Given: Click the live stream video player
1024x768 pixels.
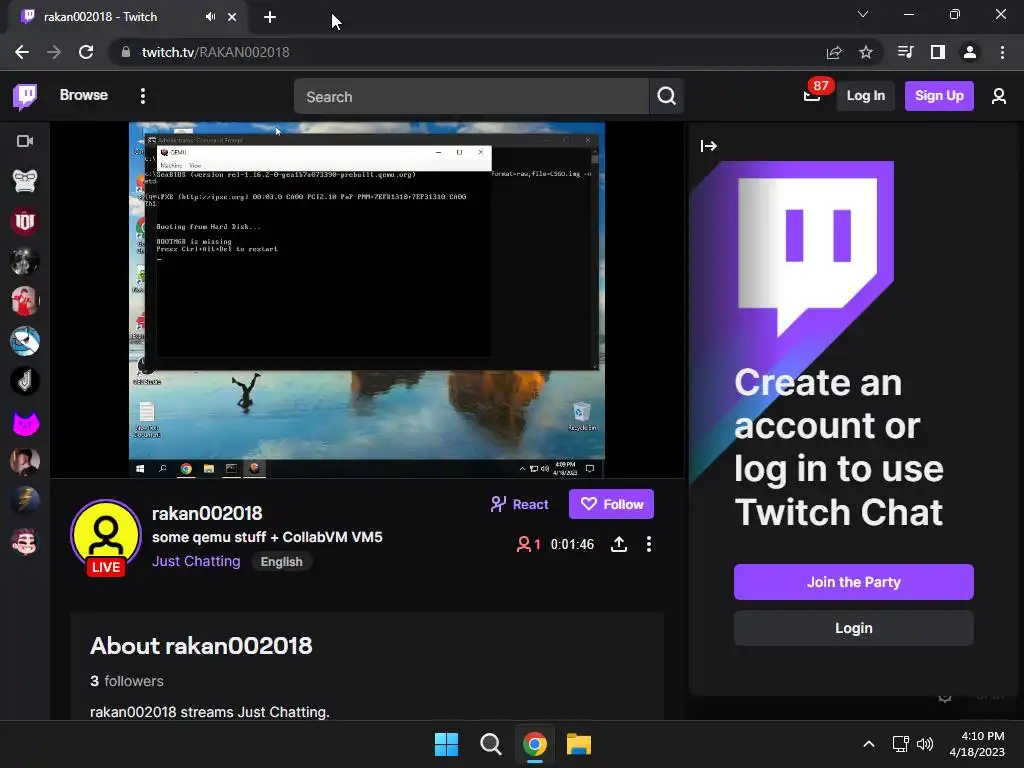Looking at the screenshot, I should (367, 300).
